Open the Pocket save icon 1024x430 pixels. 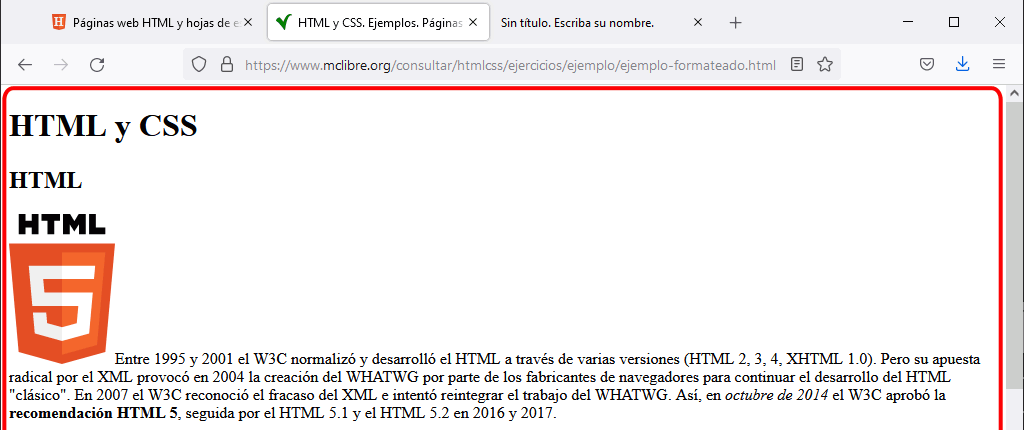pyautogui.click(x=926, y=64)
